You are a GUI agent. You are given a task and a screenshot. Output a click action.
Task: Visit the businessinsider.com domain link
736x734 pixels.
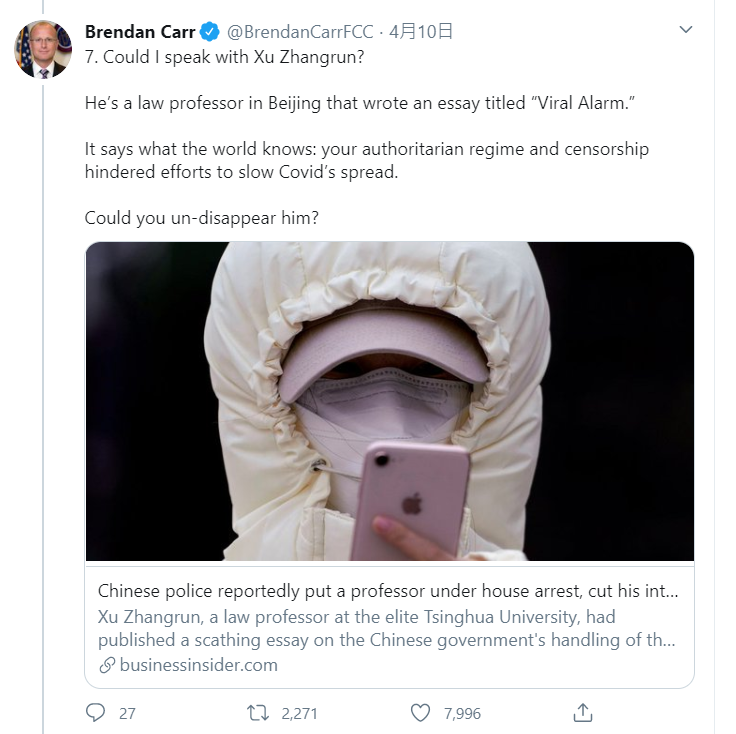[x=198, y=665]
